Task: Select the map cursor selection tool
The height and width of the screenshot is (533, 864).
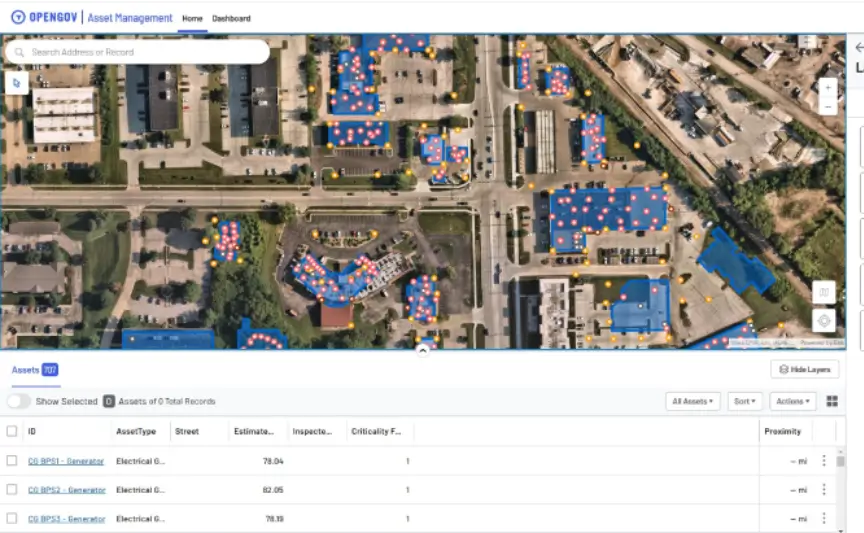Action: click(x=17, y=83)
